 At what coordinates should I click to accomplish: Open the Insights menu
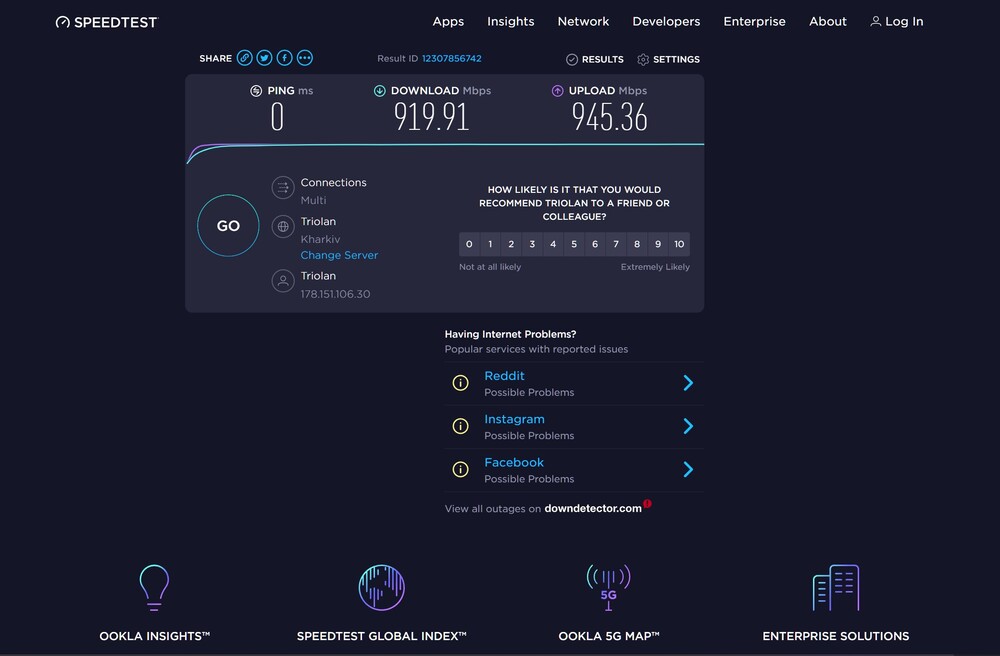(x=511, y=22)
